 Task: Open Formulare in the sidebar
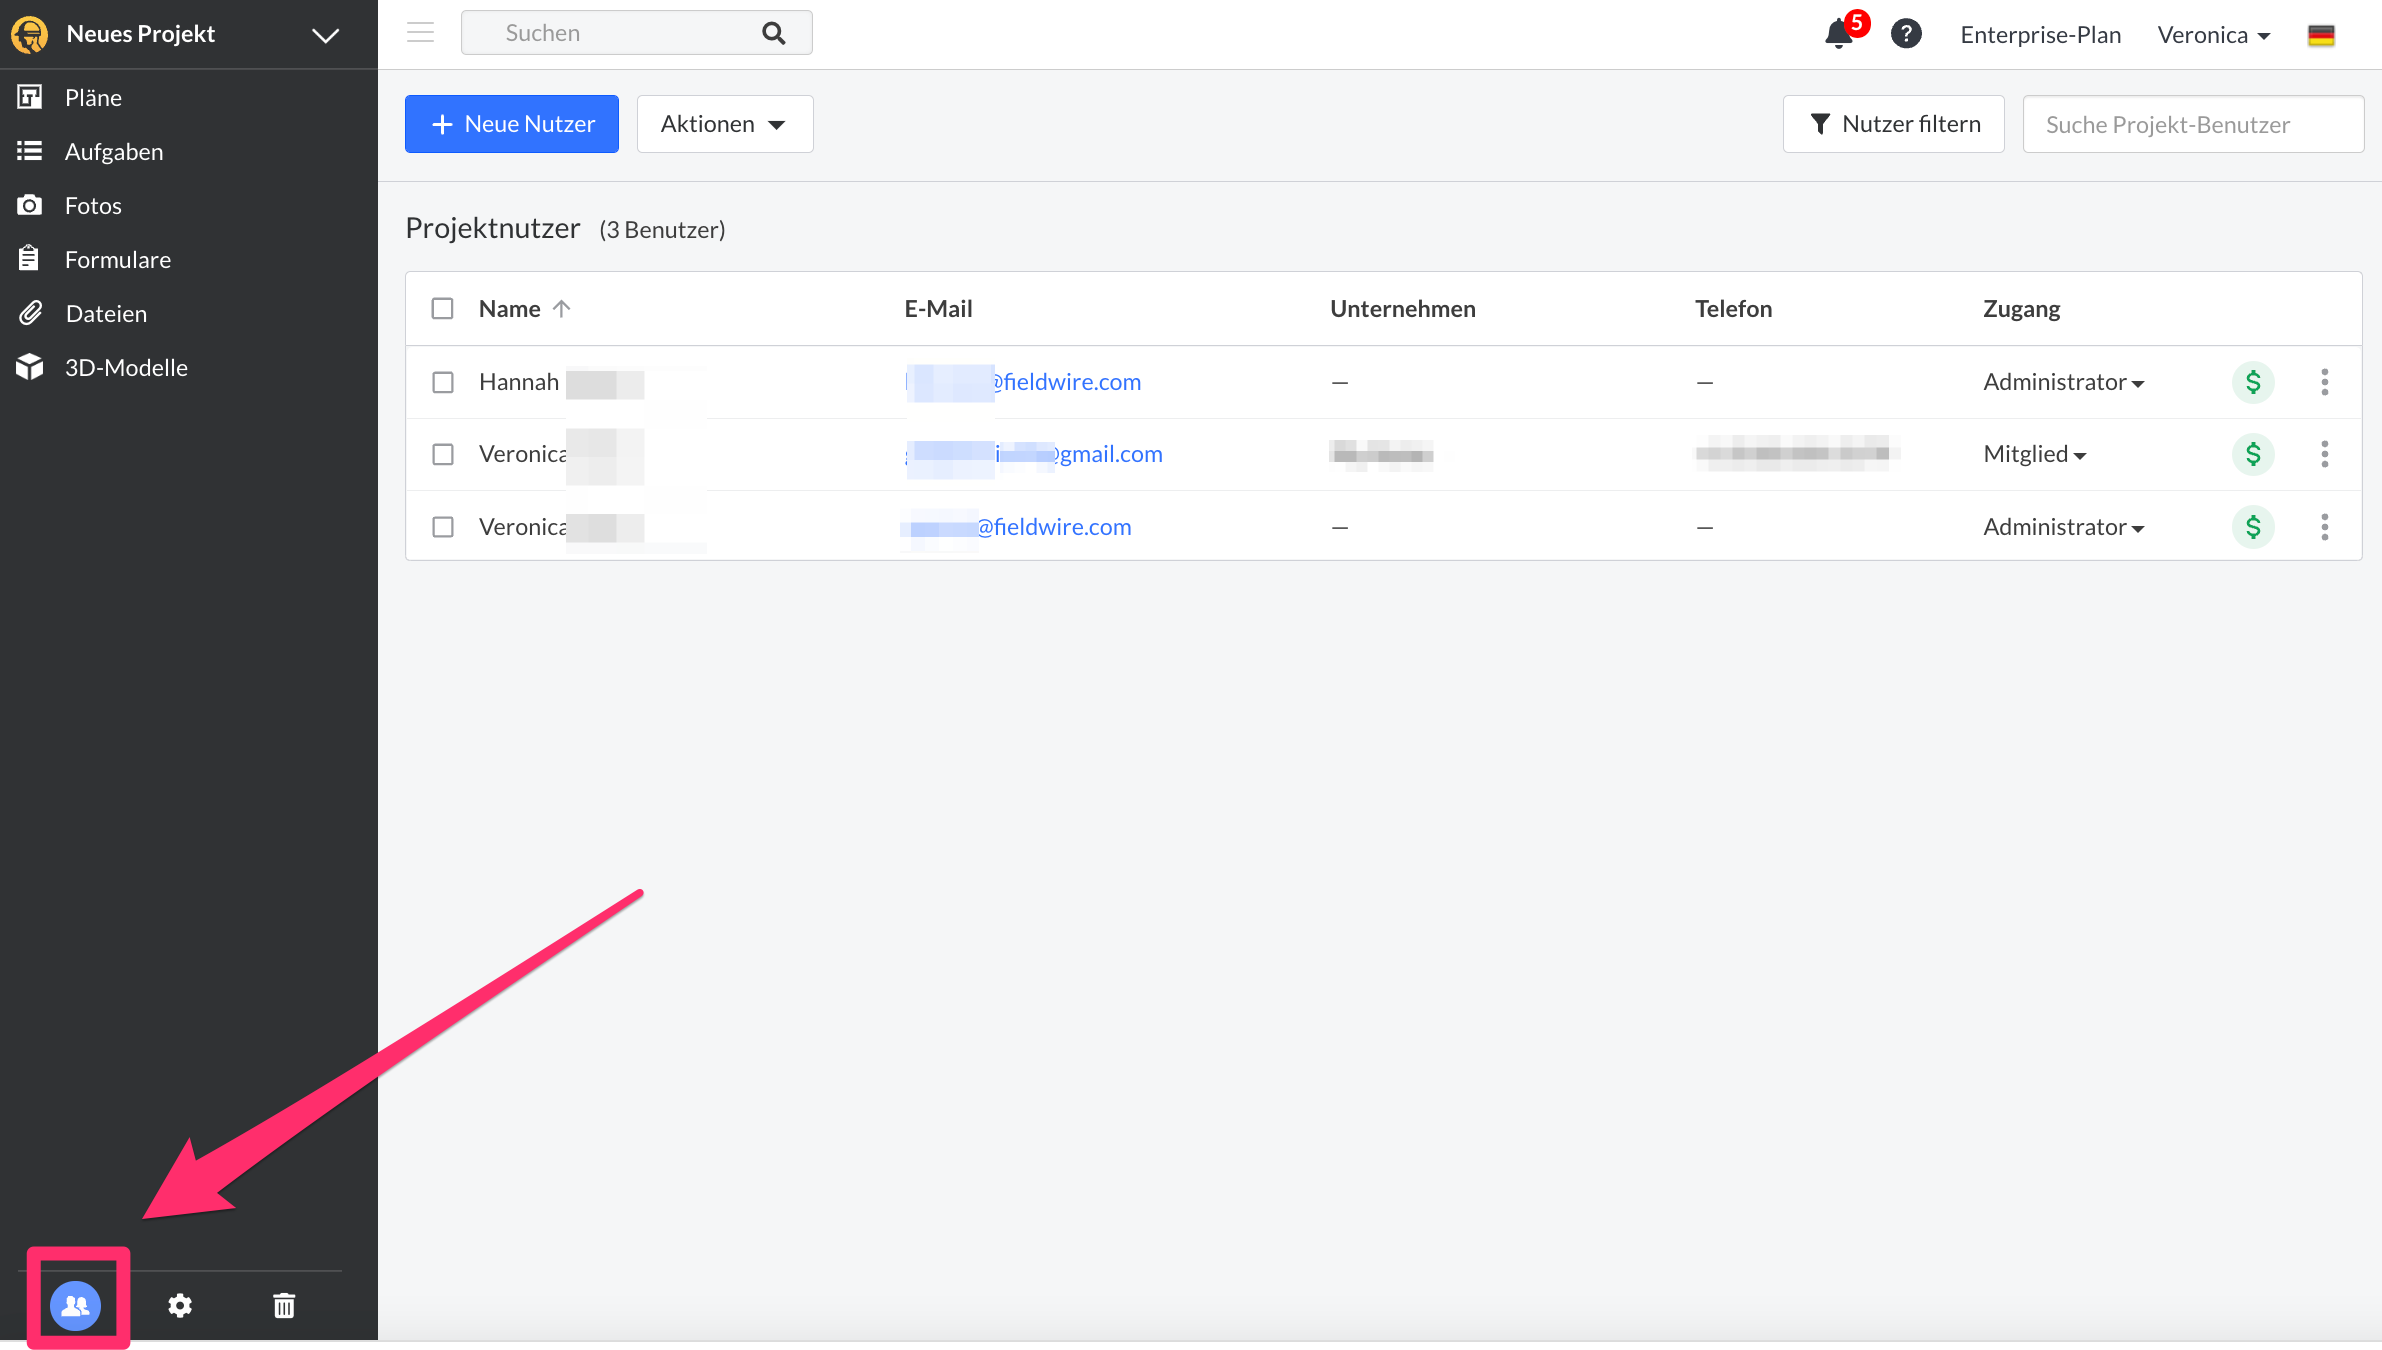coord(117,260)
